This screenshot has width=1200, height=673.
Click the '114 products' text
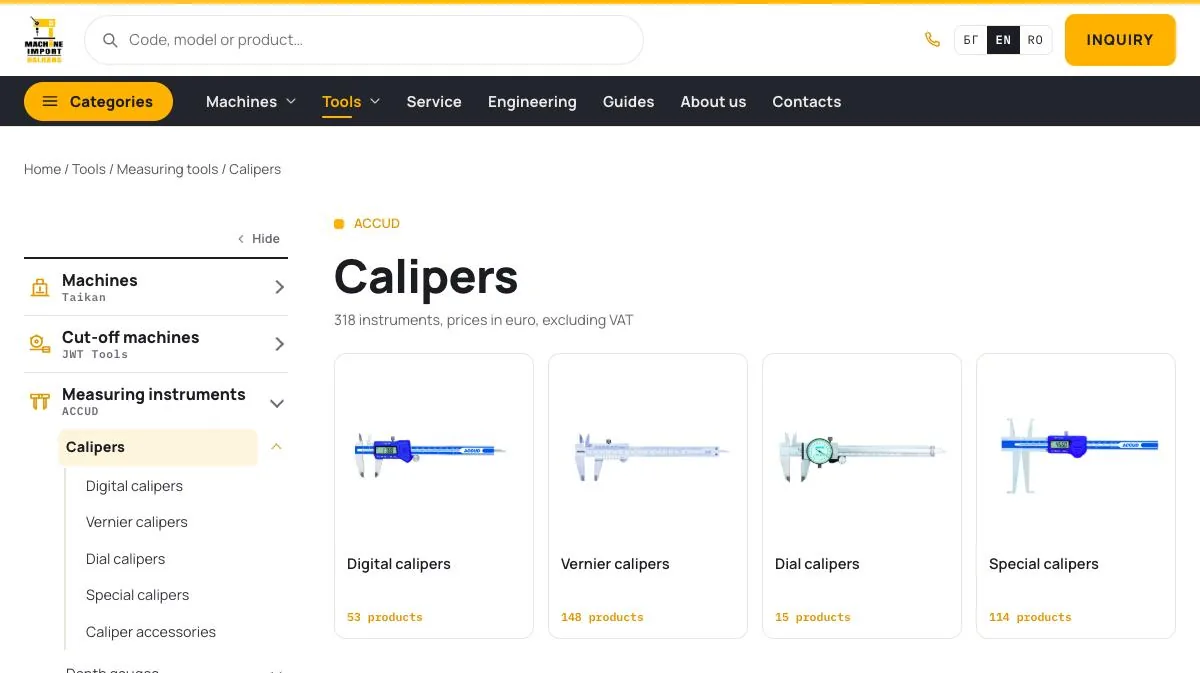click(1030, 617)
